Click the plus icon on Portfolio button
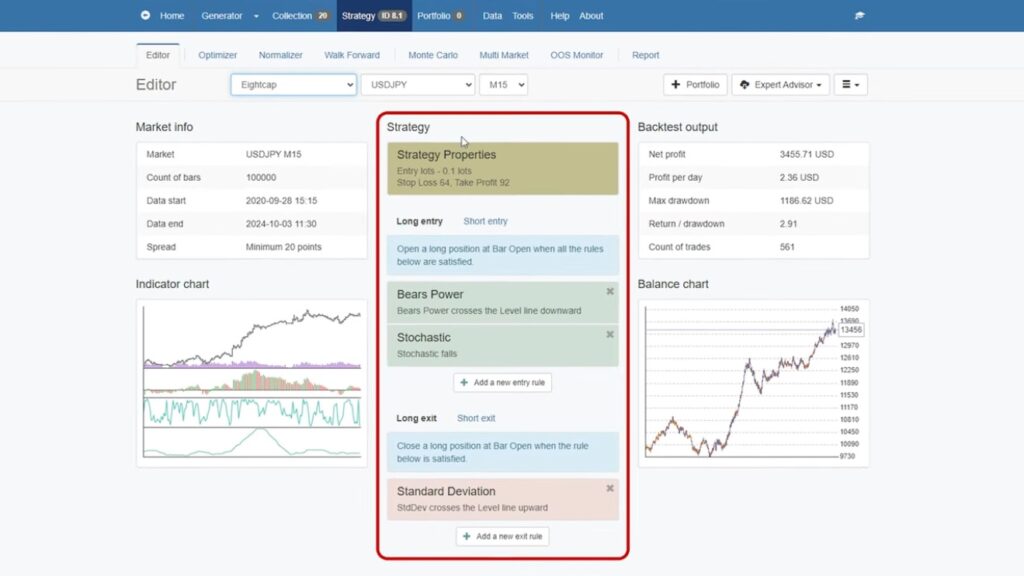 click(x=676, y=85)
